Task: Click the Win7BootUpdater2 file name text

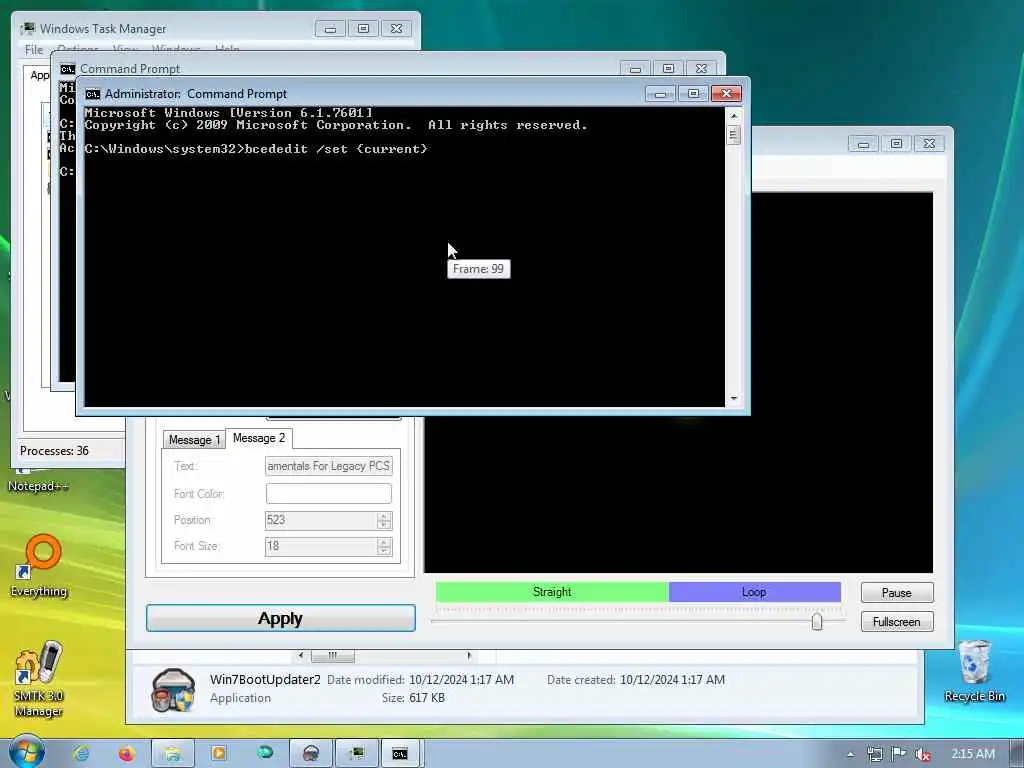Action: coord(265,679)
